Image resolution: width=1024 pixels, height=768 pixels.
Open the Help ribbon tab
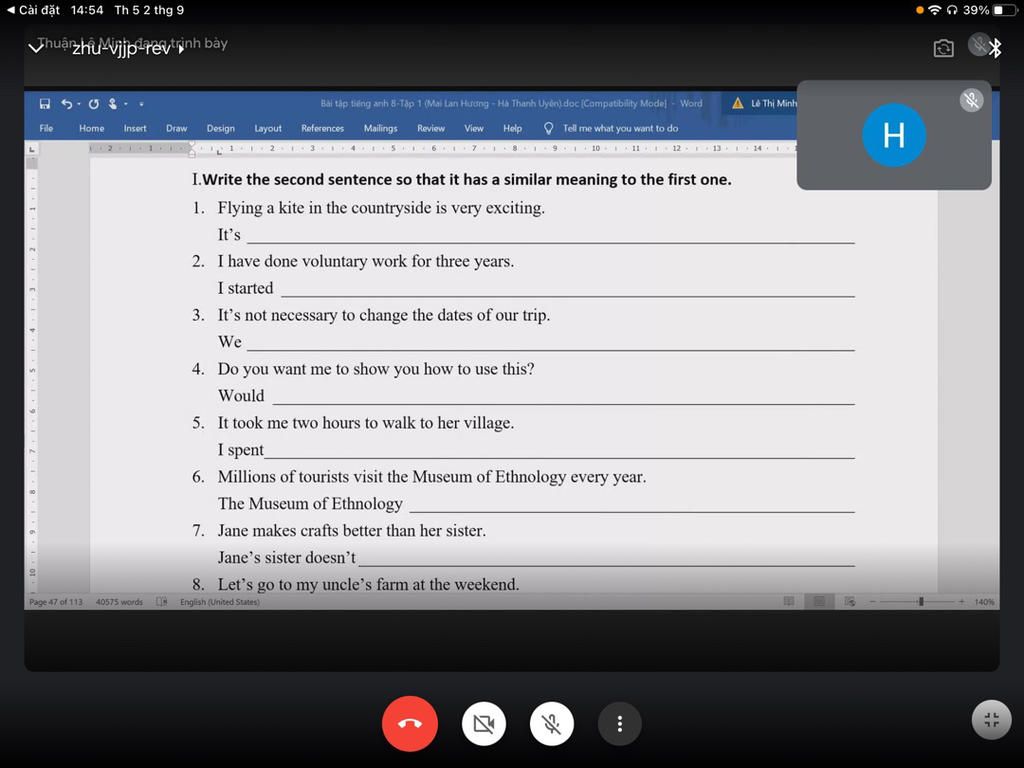pyautogui.click(x=512, y=128)
